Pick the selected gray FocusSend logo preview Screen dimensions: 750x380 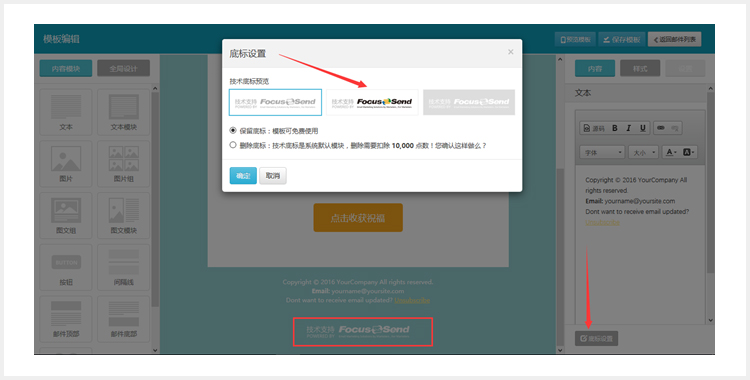pyautogui.click(x=275, y=102)
